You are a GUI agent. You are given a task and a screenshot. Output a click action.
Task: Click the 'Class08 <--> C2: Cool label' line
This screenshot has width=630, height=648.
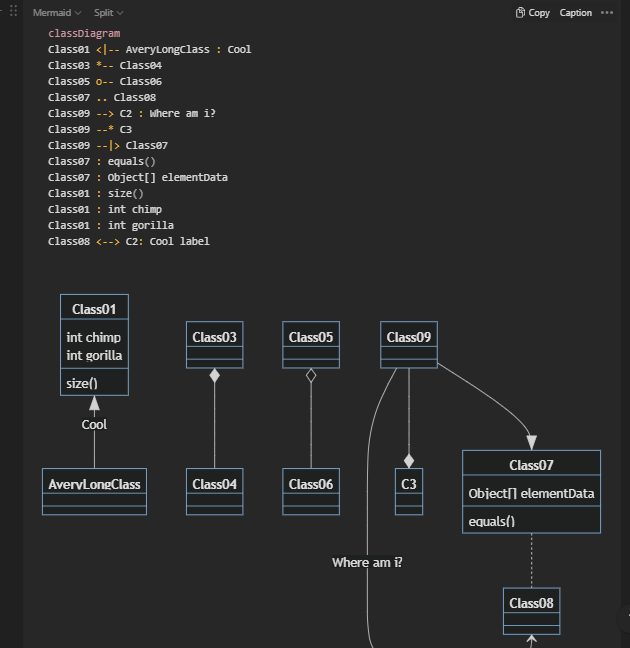tap(129, 241)
